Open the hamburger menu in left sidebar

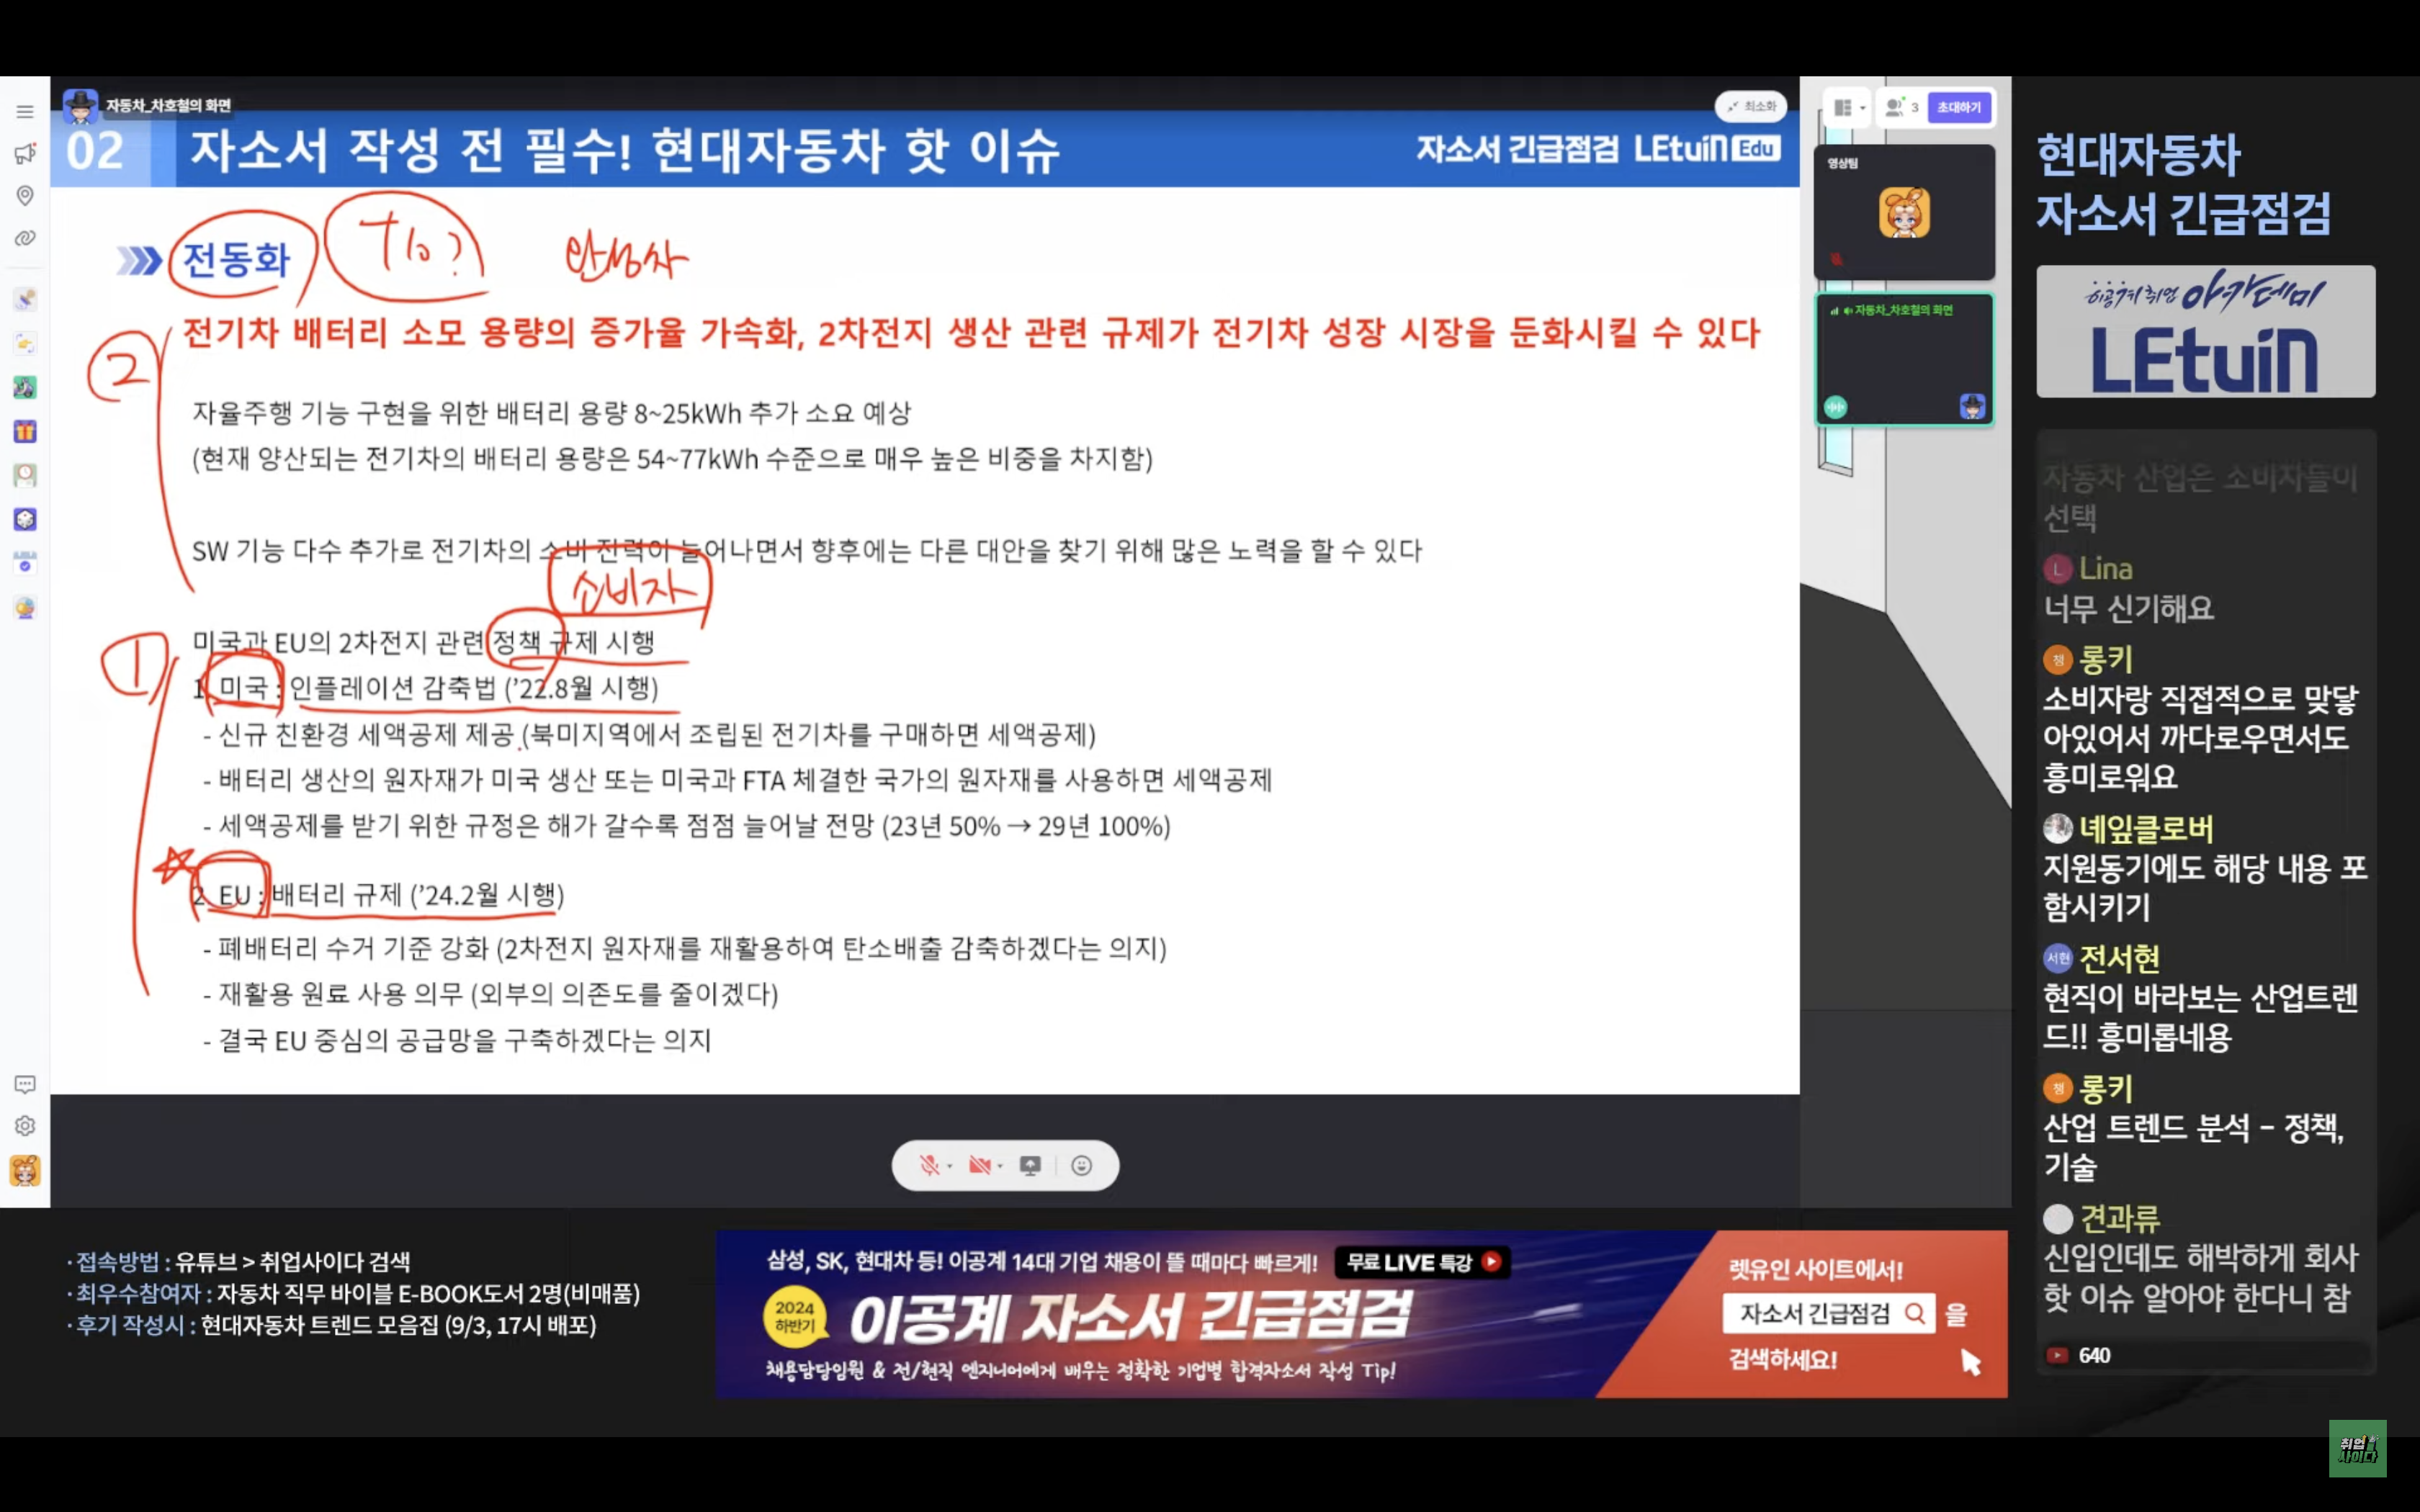(25, 111)
